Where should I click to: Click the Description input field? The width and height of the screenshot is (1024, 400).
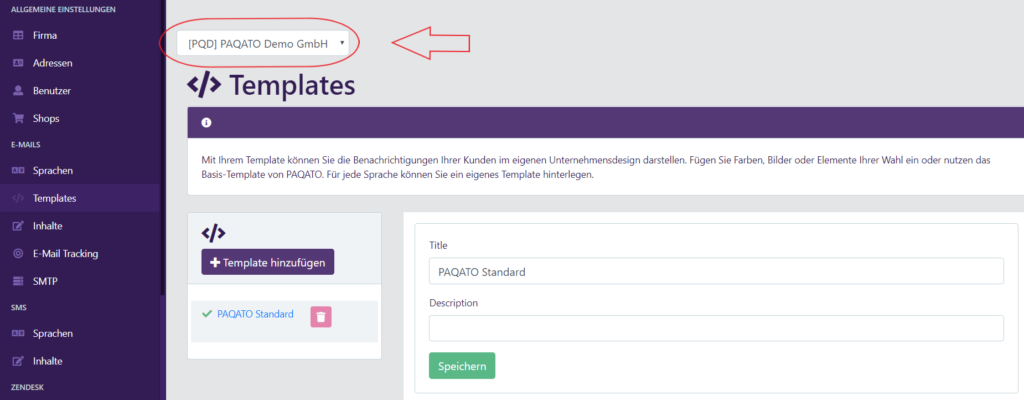[716, 328]
